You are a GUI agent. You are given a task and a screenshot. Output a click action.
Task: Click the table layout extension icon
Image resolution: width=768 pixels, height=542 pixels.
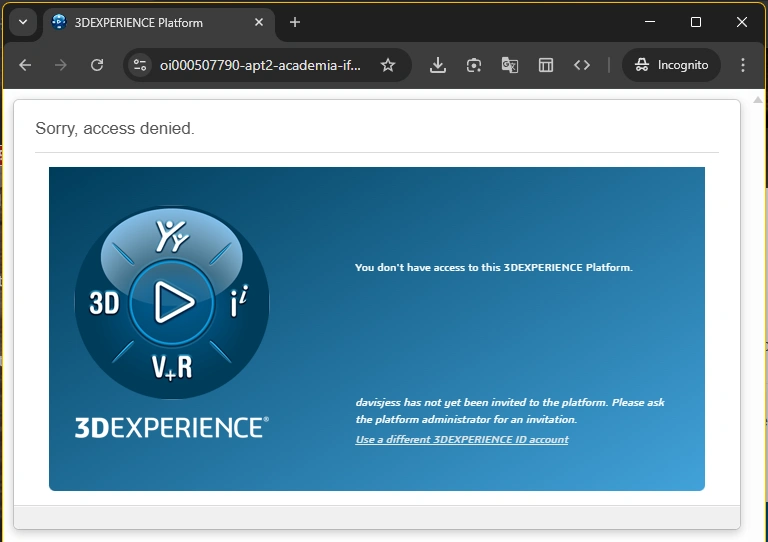pos(546,65)
